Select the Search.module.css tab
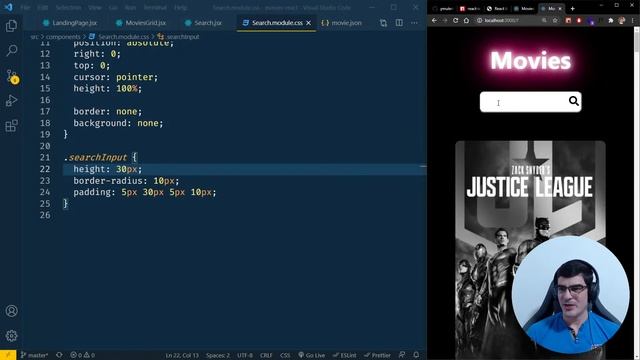 [x=277, y=23]
